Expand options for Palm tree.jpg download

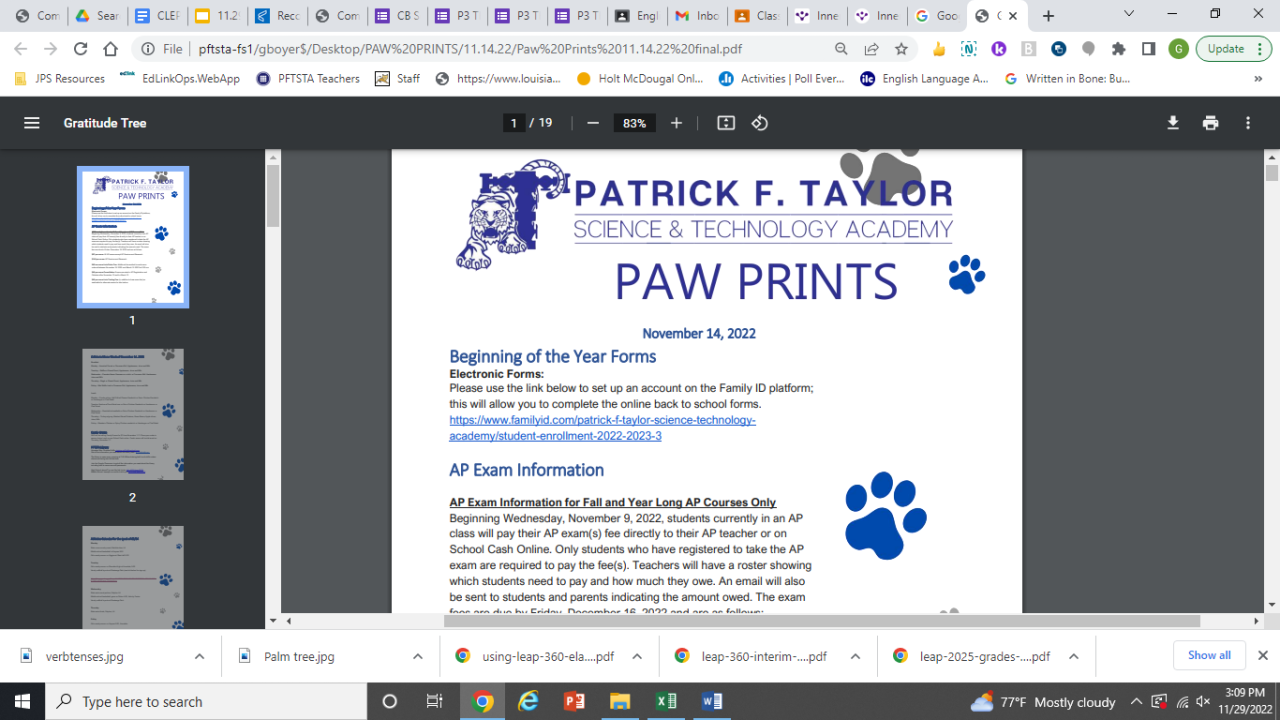click(418, 657)
